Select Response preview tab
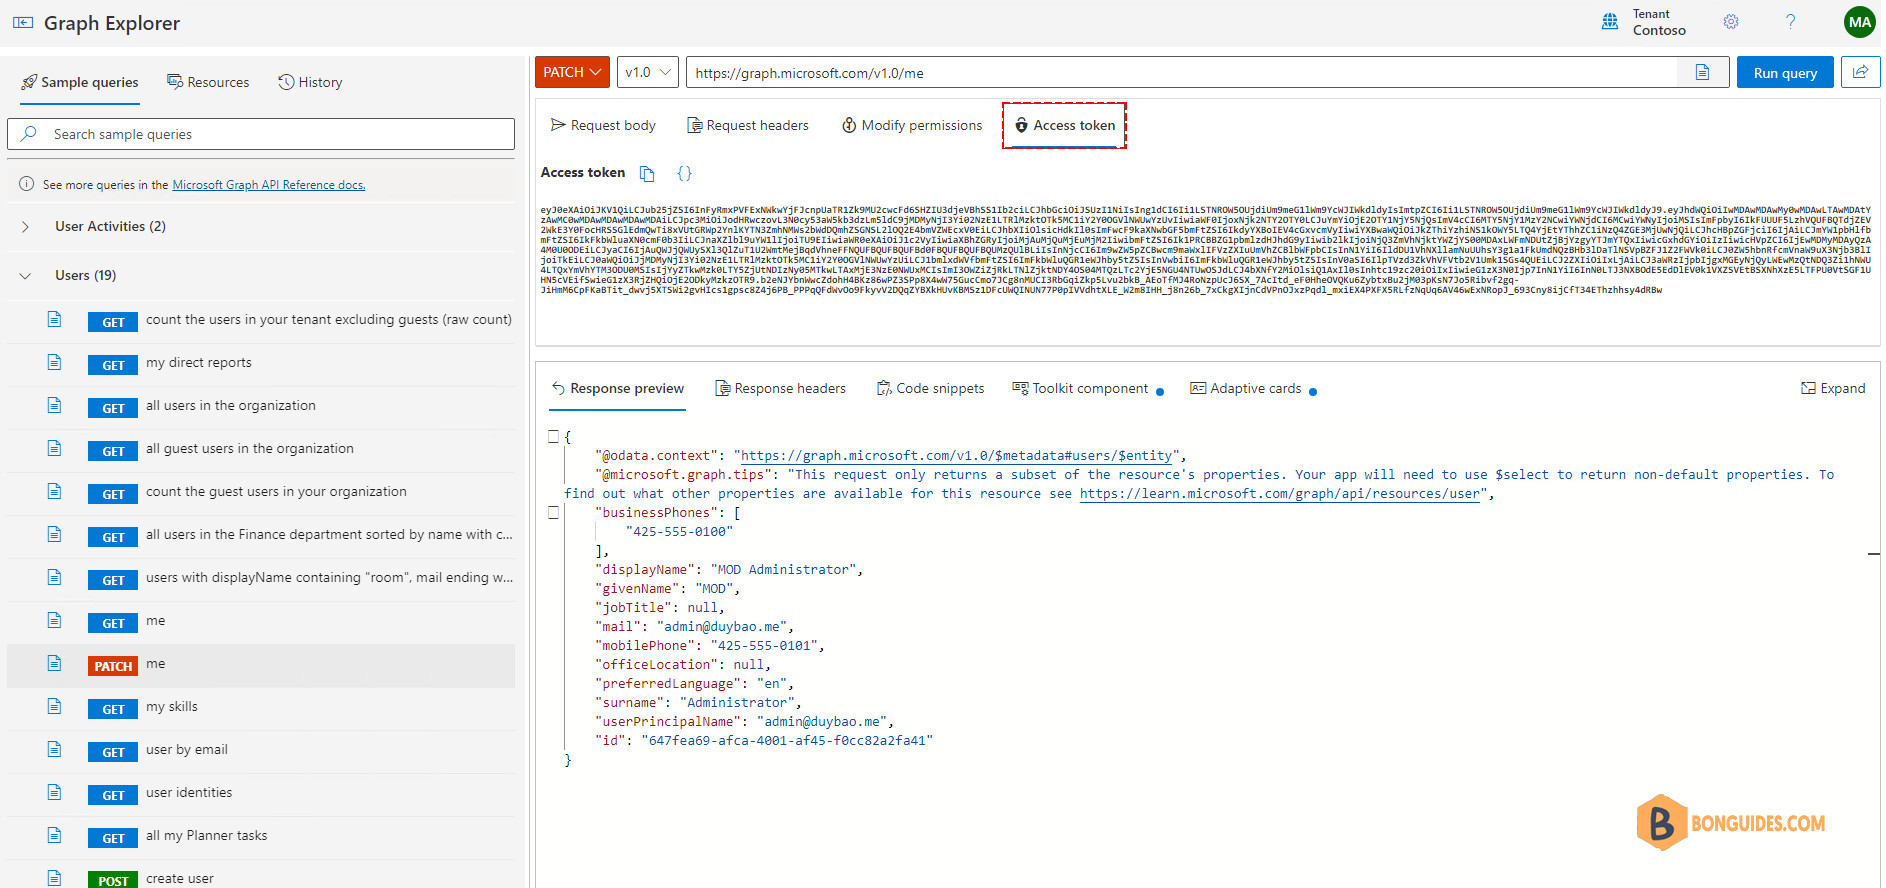The image size is (1886, 888). coord(618,388)
